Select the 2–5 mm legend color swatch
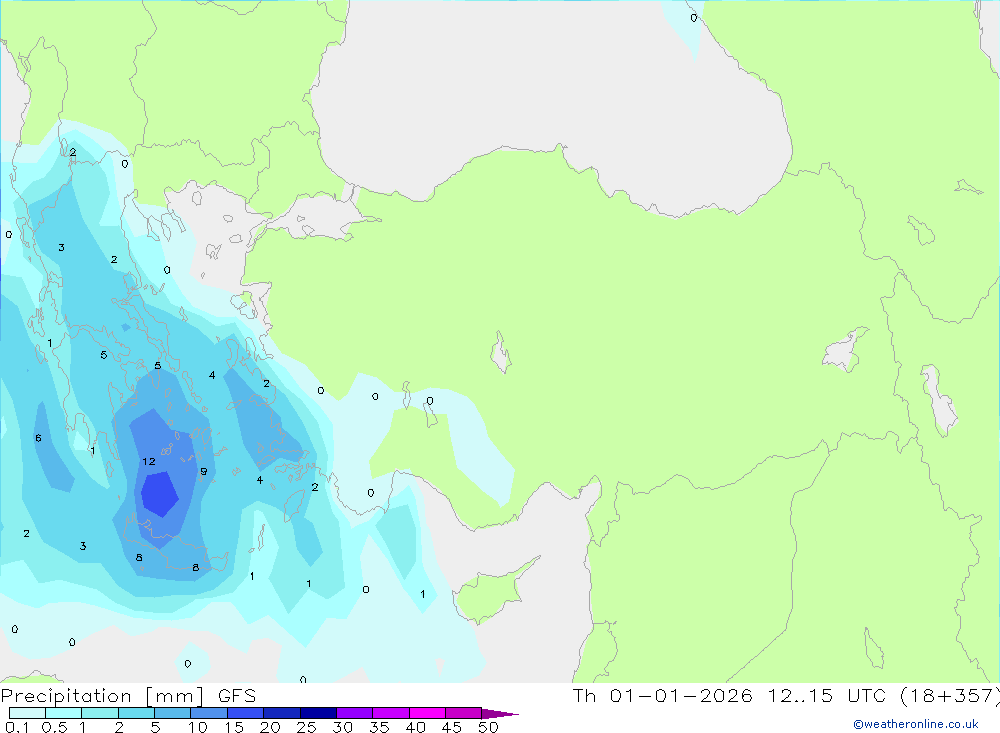1000x733 pixels. point(136,713)
